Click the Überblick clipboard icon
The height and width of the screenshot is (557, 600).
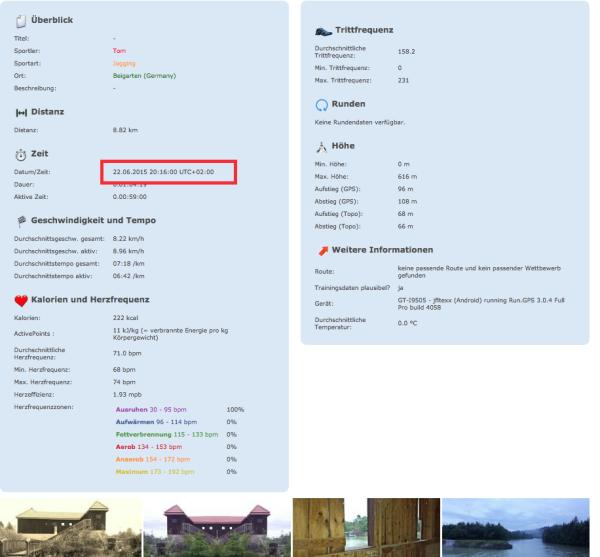coord(21,21)
